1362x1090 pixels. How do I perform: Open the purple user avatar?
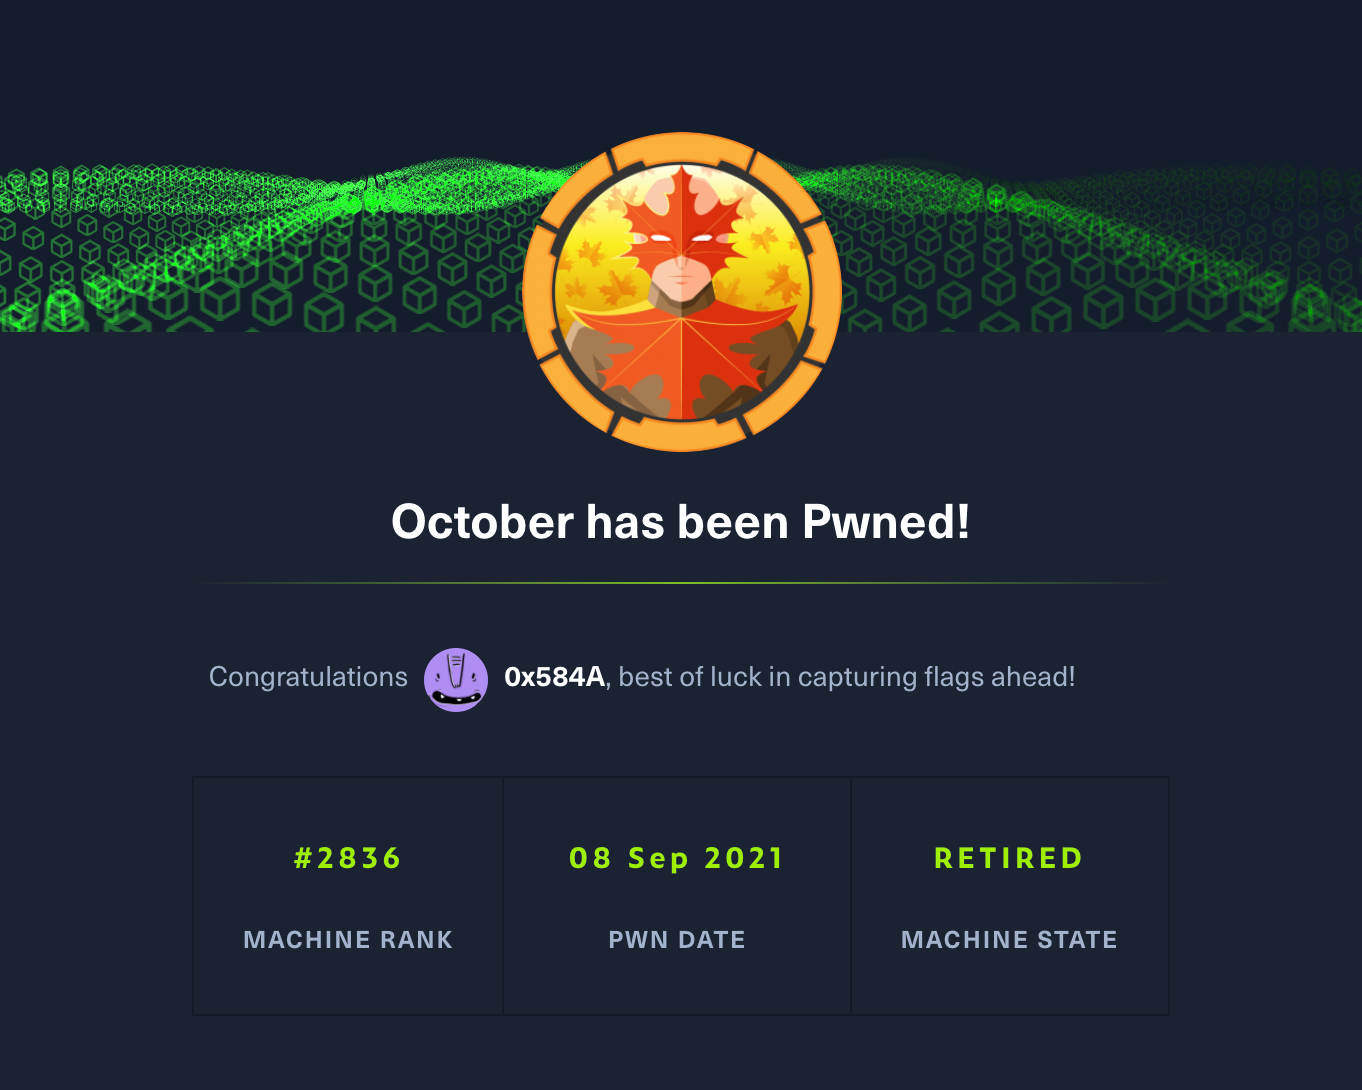coord(456,679)
